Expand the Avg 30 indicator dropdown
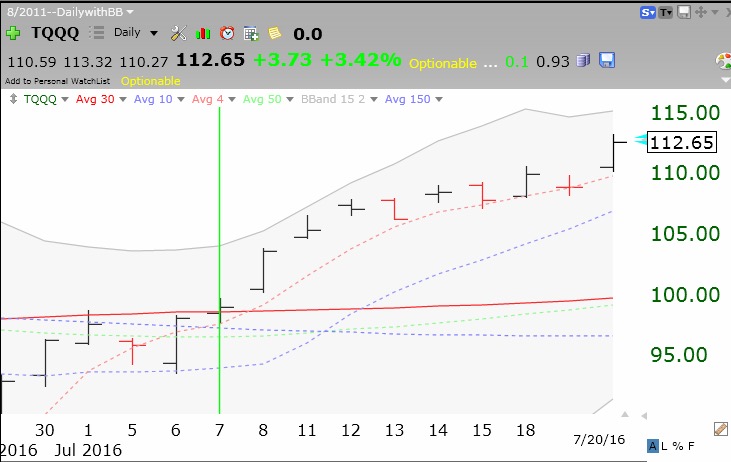Screen dimensions: 731x462 (x=123, y=99)
